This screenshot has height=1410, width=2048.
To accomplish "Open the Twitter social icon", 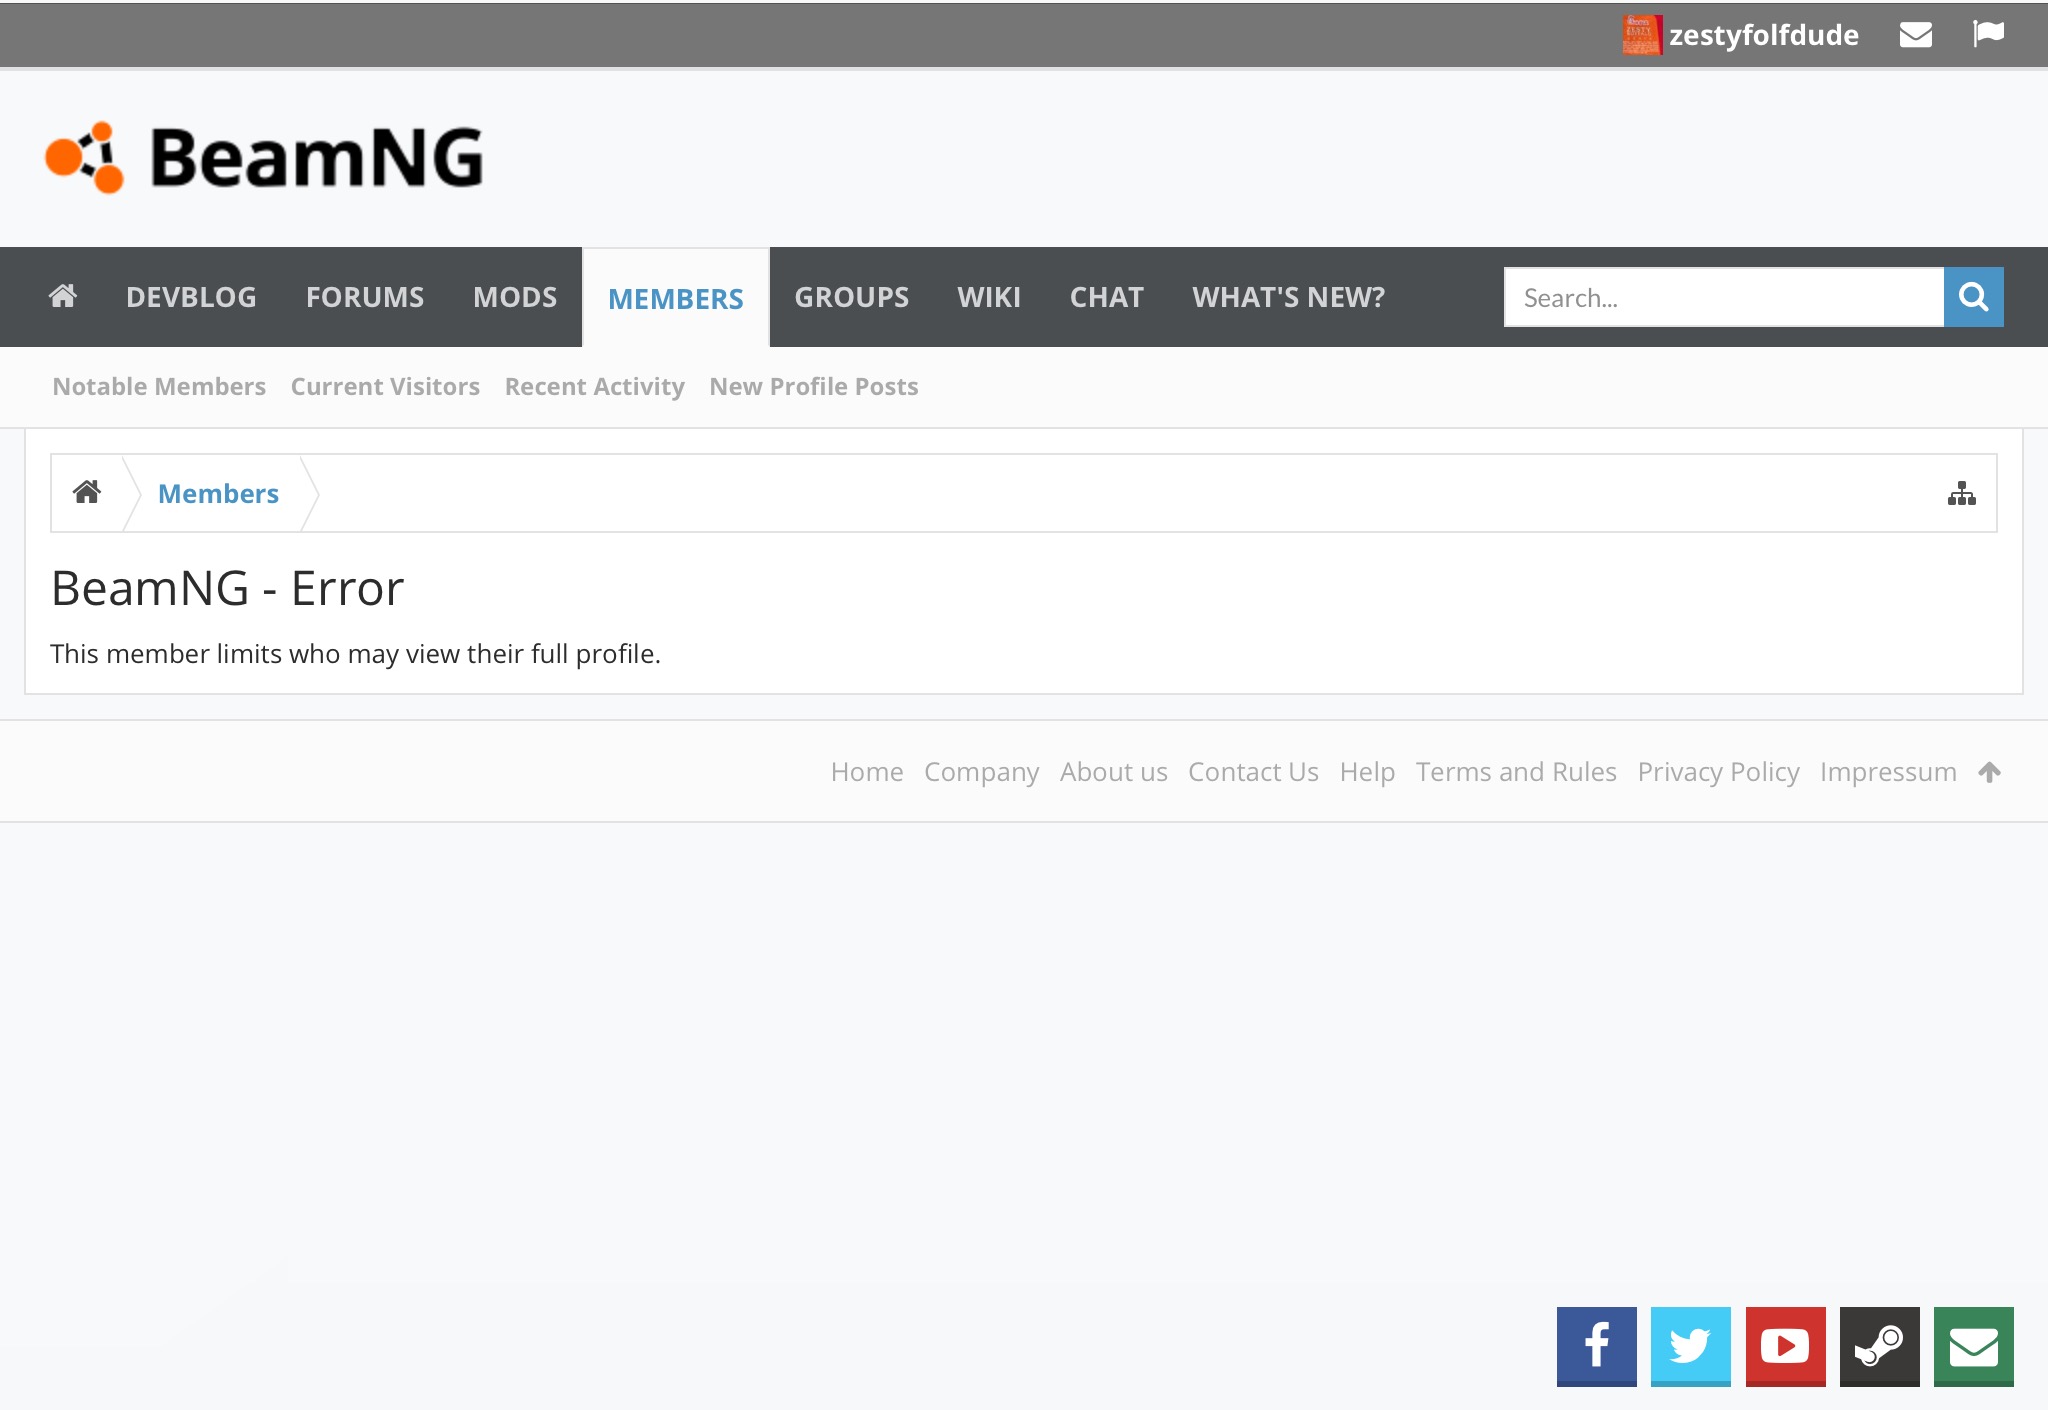I will pyautogui.click(x=1691, y=1346).
